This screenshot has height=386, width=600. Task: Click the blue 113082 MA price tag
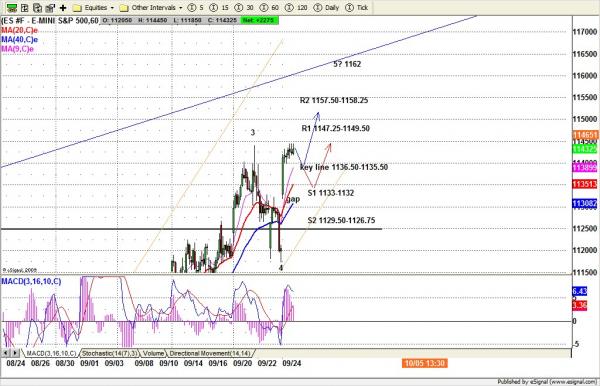[x=585, y=204]
